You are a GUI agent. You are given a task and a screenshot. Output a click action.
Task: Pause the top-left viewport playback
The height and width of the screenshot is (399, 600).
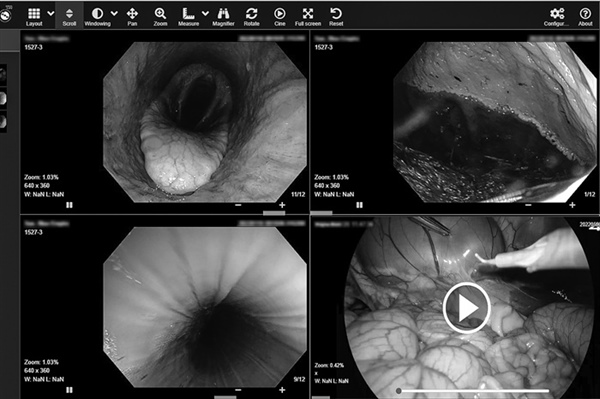69,205
